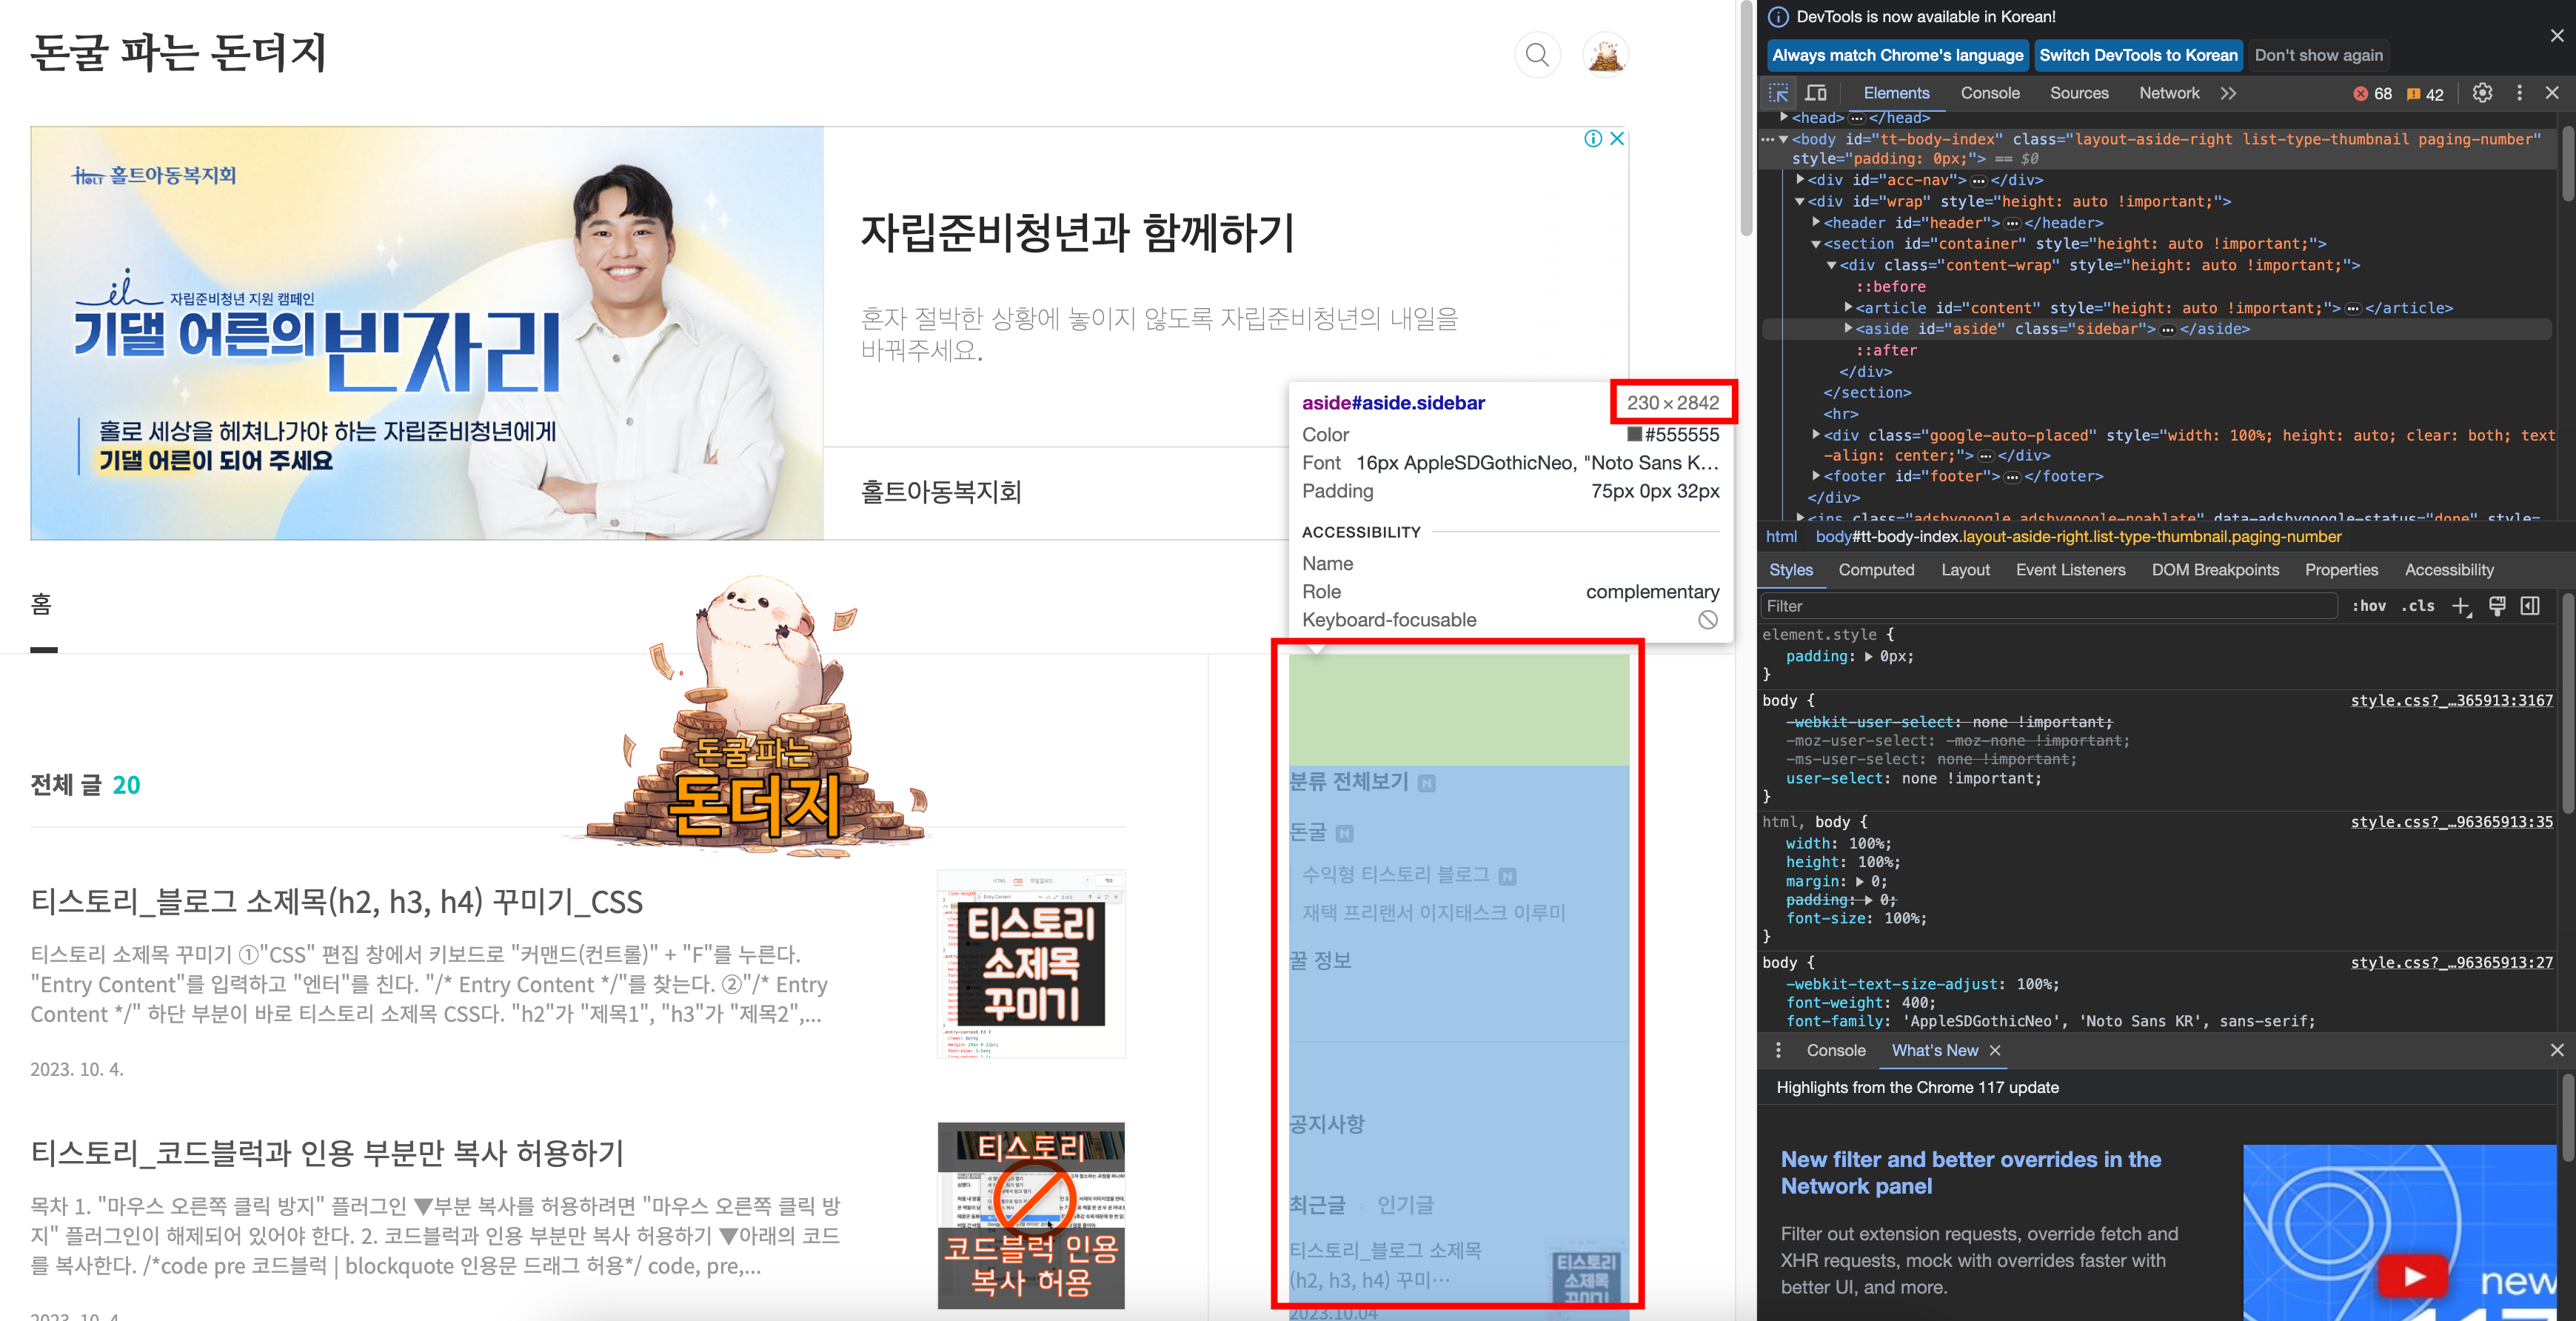Toggle the :hov element state panel
This screenshot has height=1321, width=2576.
point(2368,606)
